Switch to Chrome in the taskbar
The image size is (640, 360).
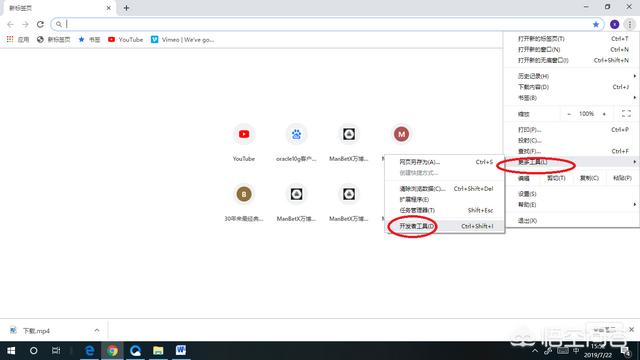pyautogui.click(x=112, y=351)
